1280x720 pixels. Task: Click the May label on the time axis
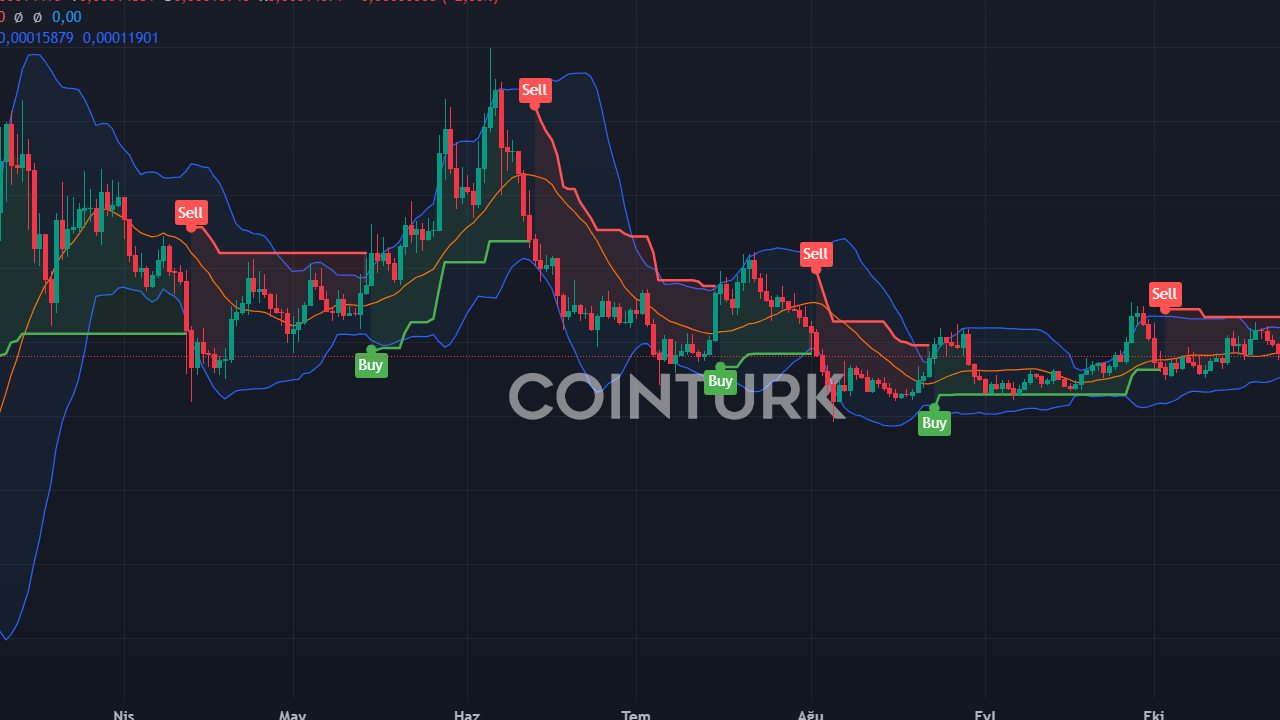[293, 714]
